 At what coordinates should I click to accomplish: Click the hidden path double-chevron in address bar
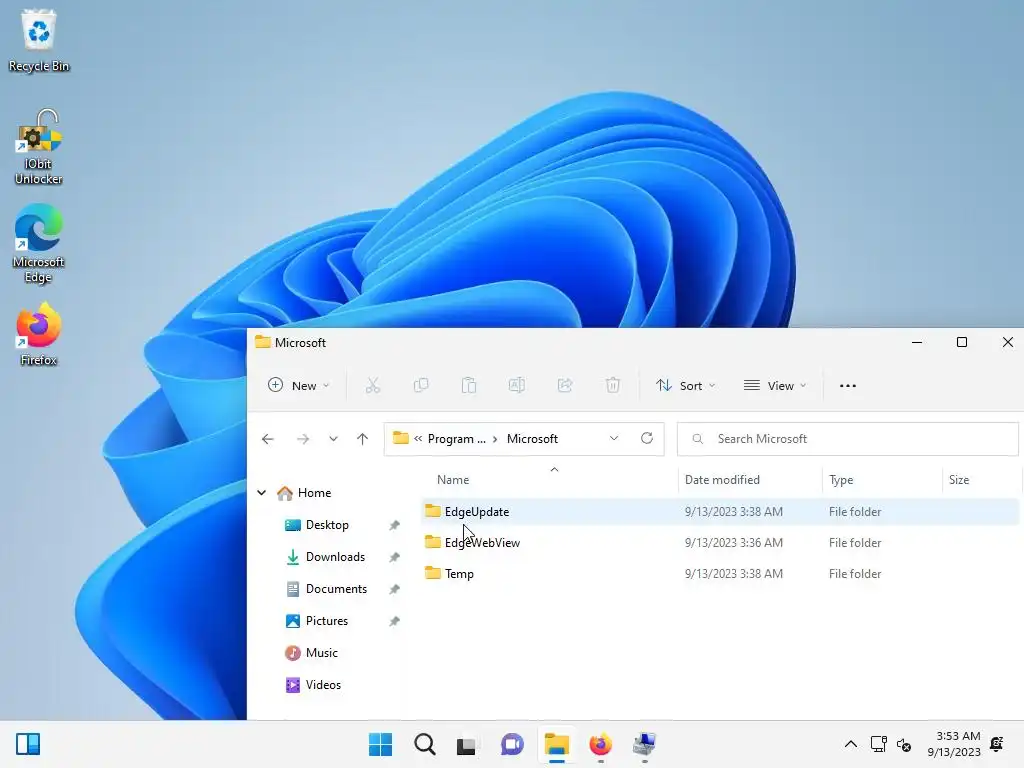click(x=418, y=439)
